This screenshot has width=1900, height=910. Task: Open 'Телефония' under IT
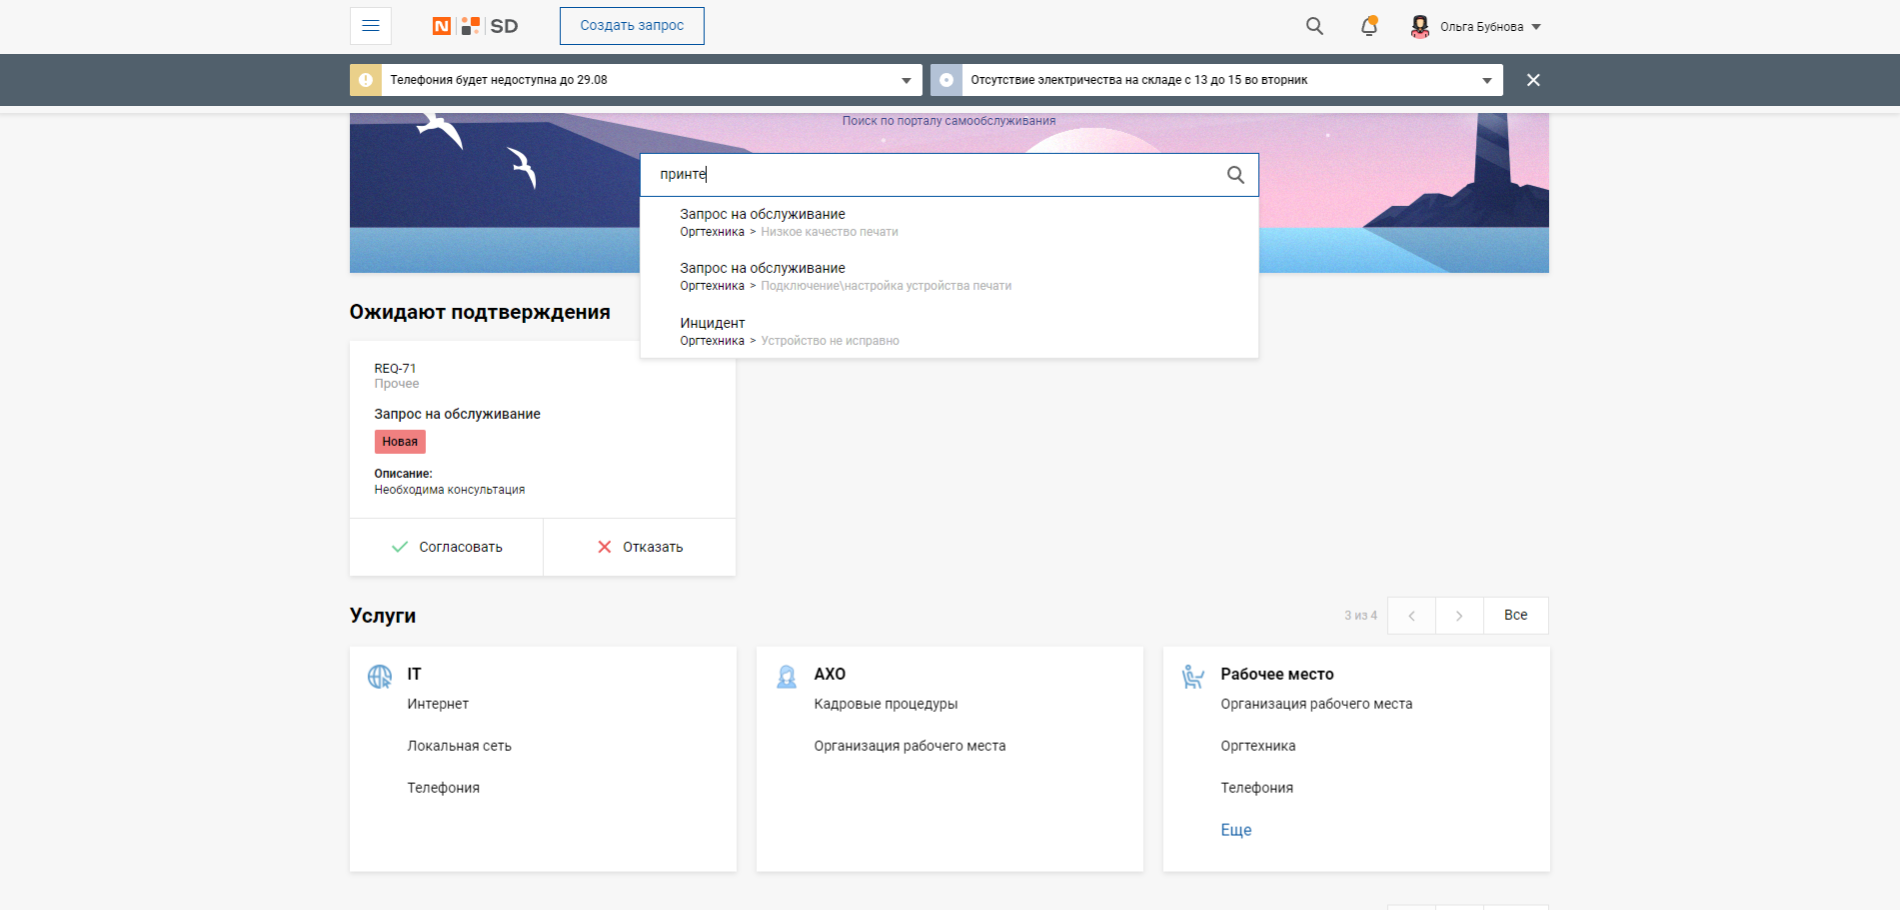[x=443, y=788]
